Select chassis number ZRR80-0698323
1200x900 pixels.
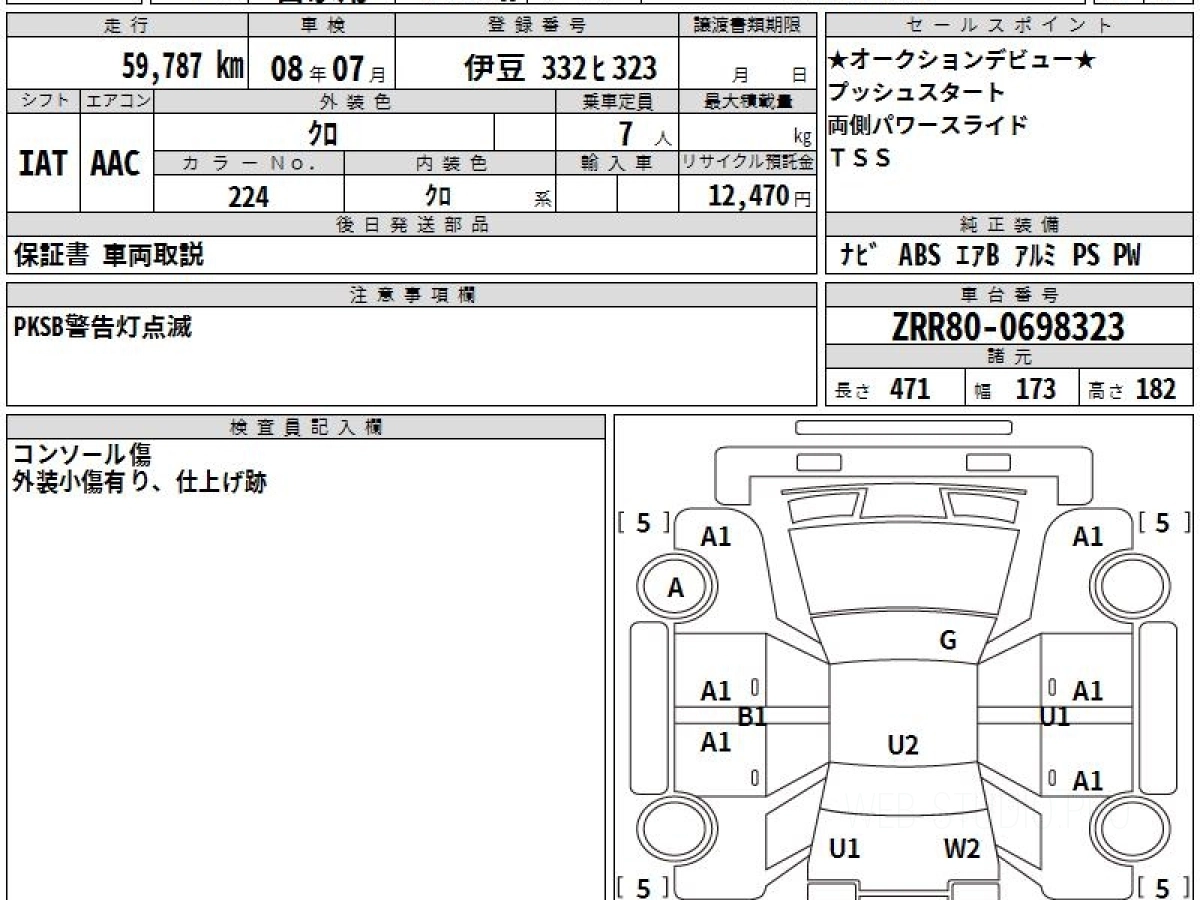[1008, 326]
